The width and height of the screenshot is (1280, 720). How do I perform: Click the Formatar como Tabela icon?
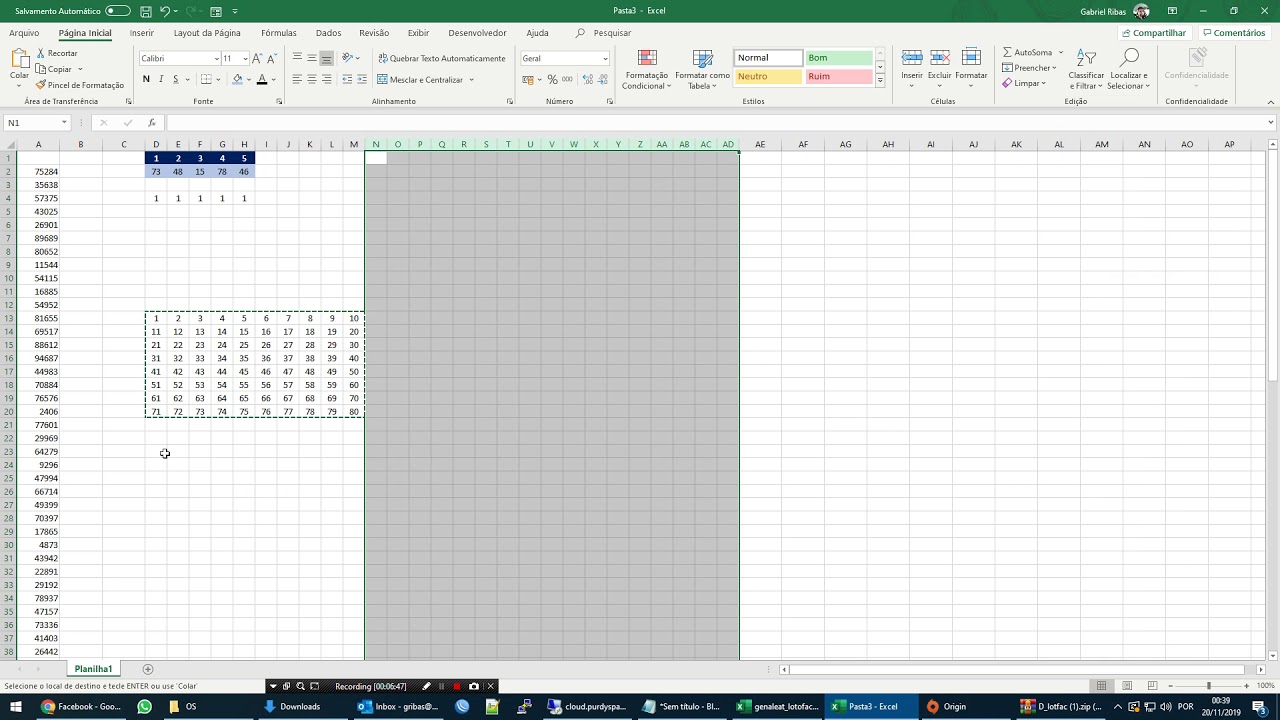(703, 58)
